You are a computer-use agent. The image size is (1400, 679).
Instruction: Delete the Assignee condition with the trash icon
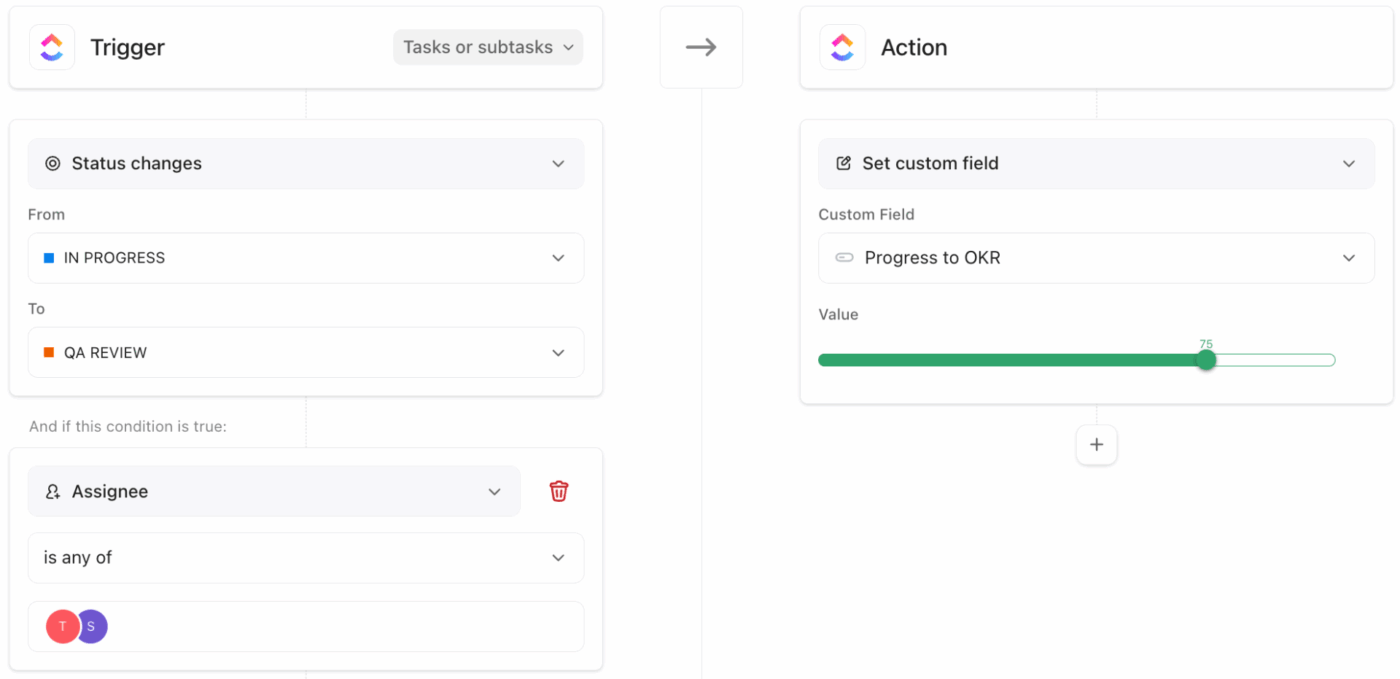tap(559, 491)
